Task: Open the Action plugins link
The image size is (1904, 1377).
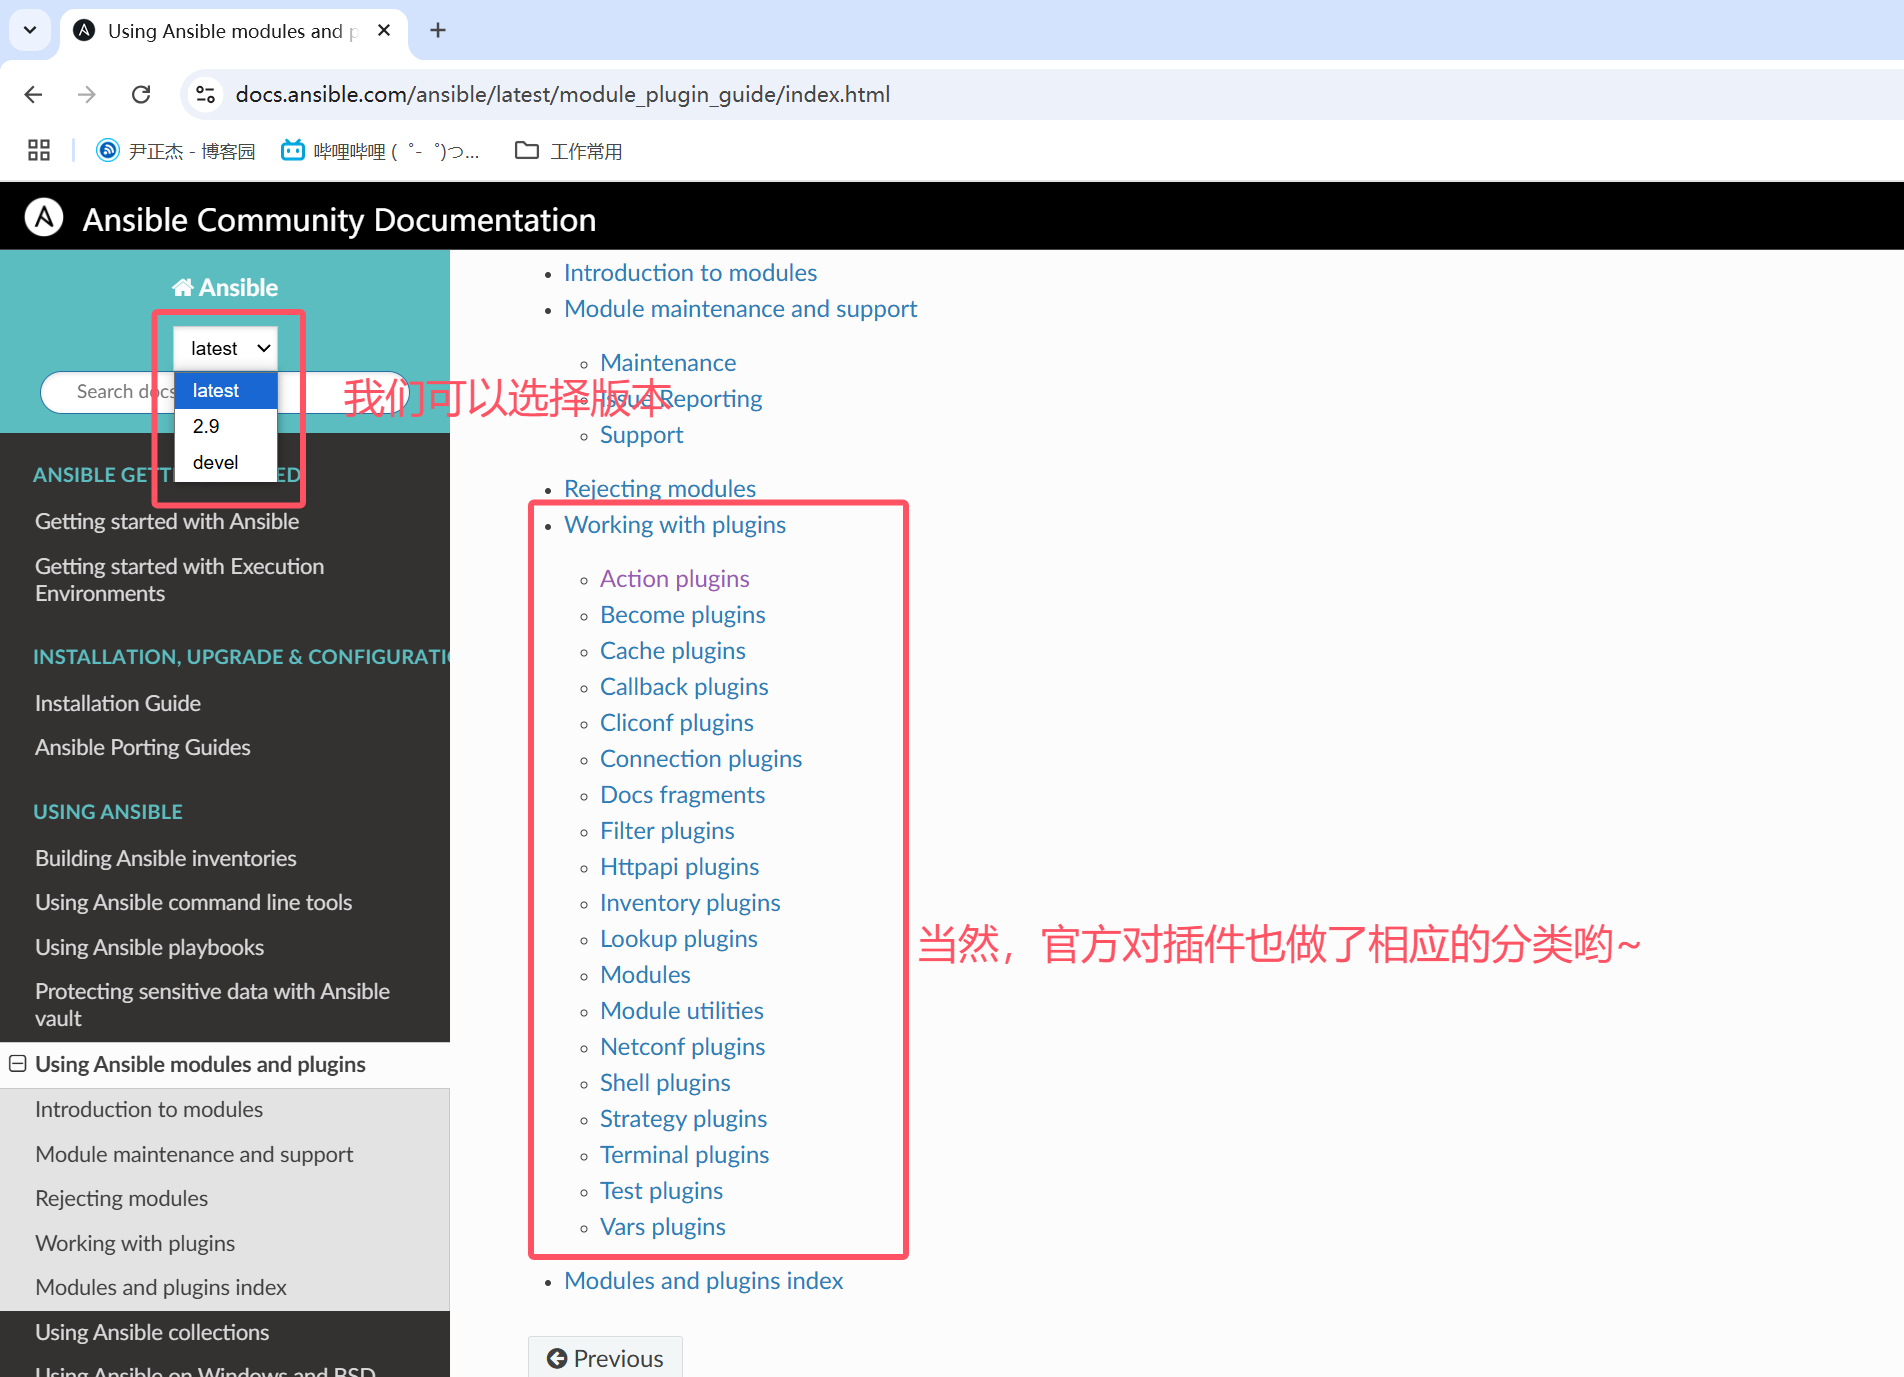Action: tap(675, 579)
